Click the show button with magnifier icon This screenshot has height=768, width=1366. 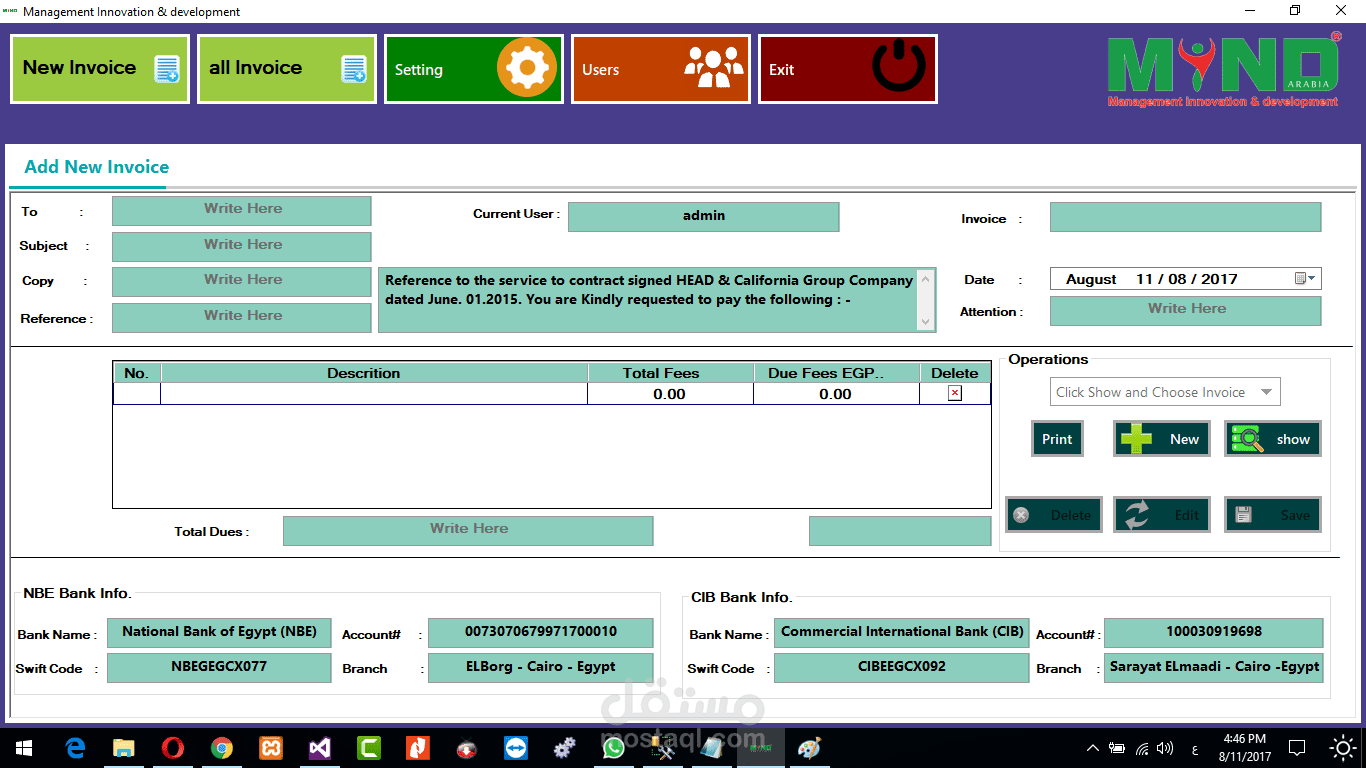pos(1273,439)
